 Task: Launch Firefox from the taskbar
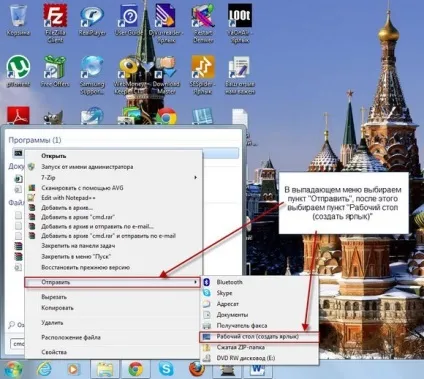(x=197, y=369)
